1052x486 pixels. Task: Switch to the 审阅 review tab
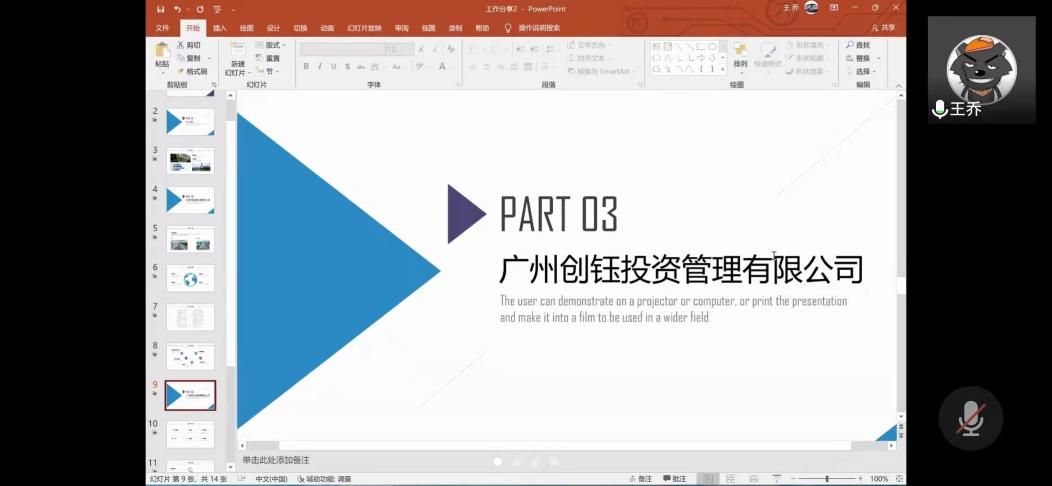click(401, 28)
